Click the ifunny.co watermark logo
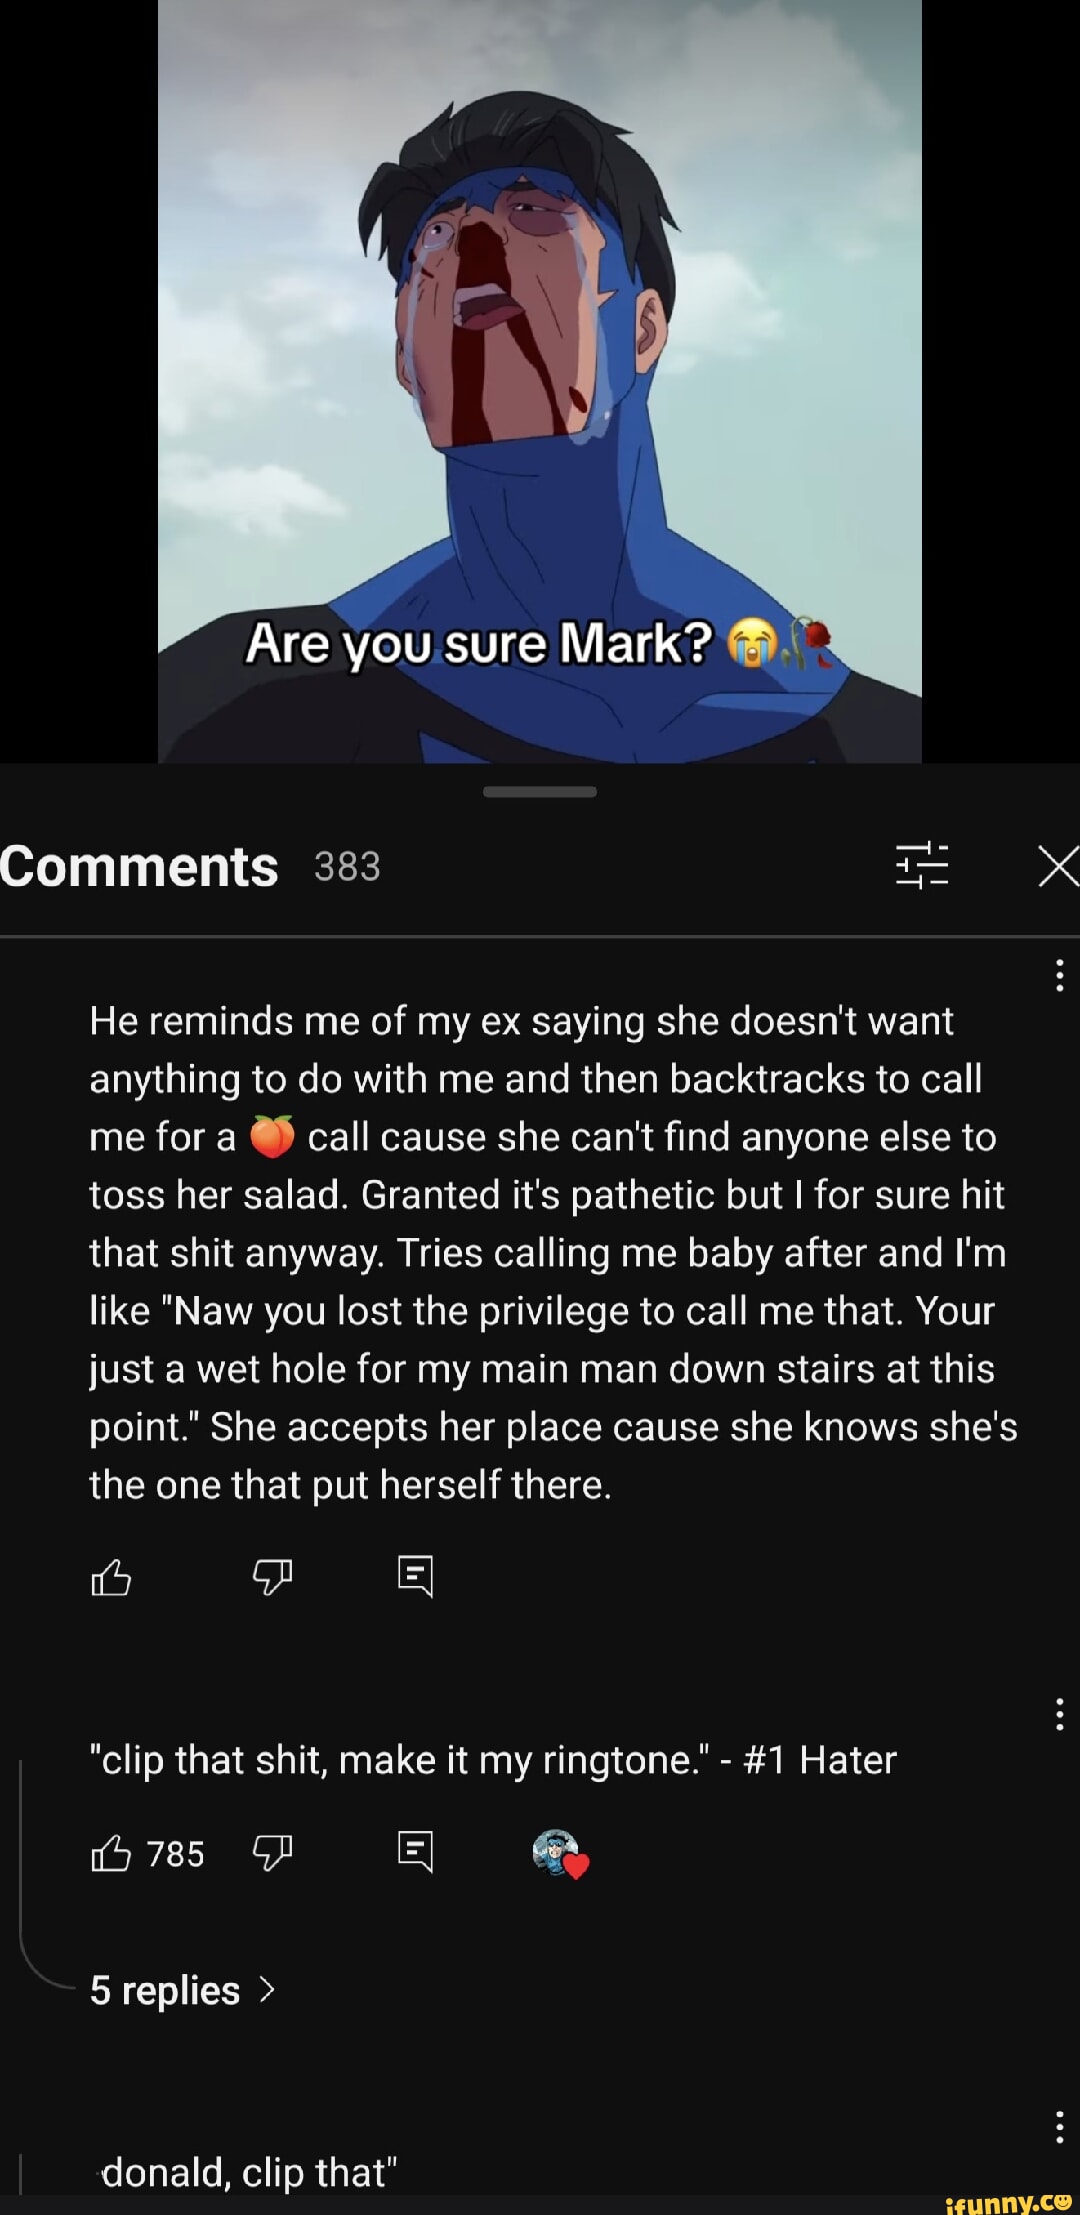Viewport: 1080px width, 2215px height. (x=1008, y=2202)
